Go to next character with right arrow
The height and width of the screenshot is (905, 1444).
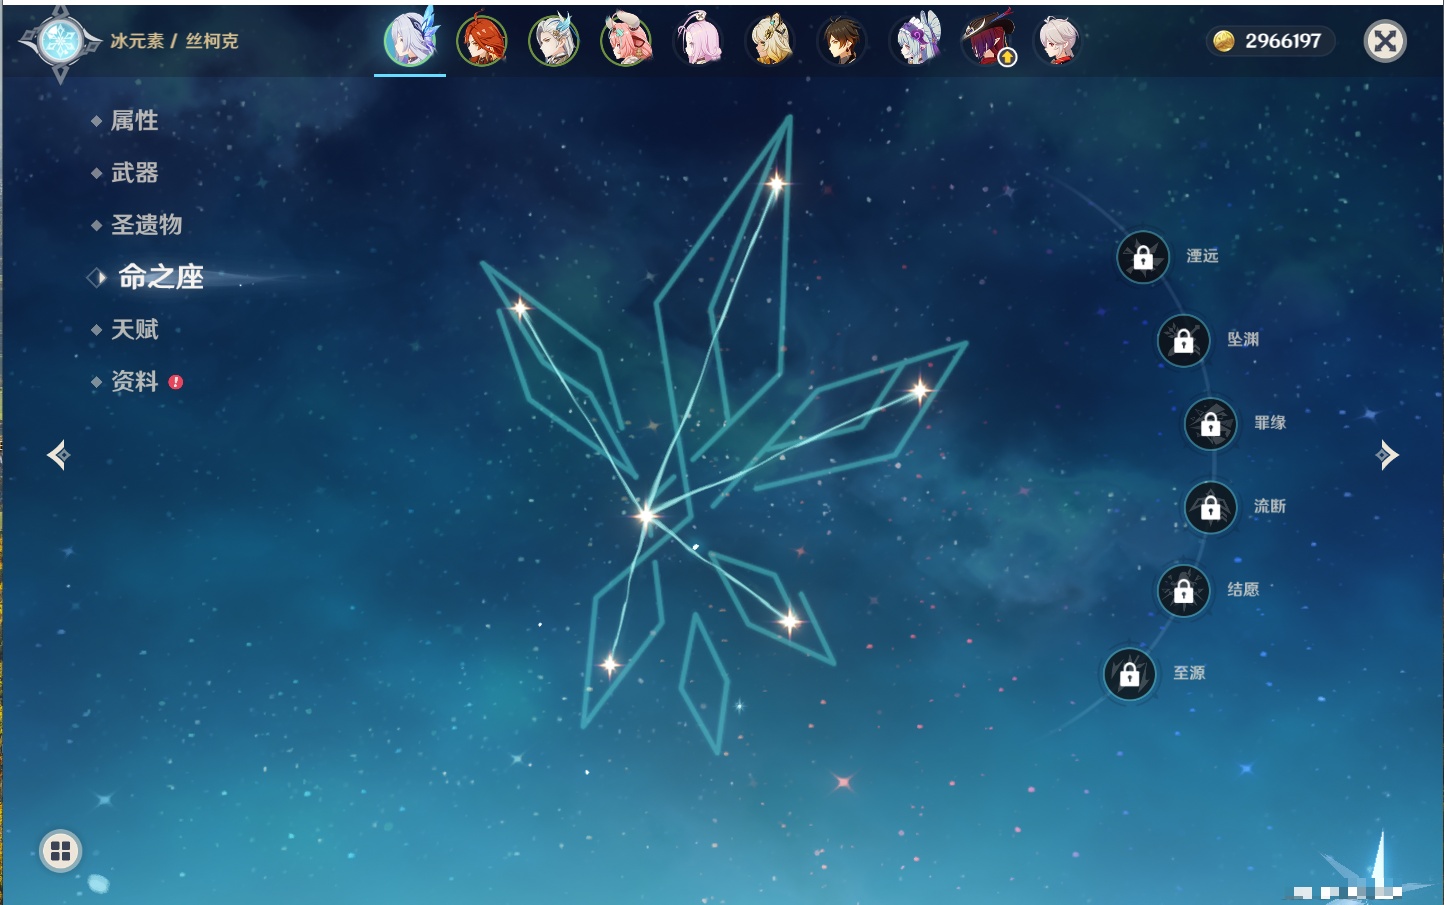pyautogui.click(x=1386, y=455)
